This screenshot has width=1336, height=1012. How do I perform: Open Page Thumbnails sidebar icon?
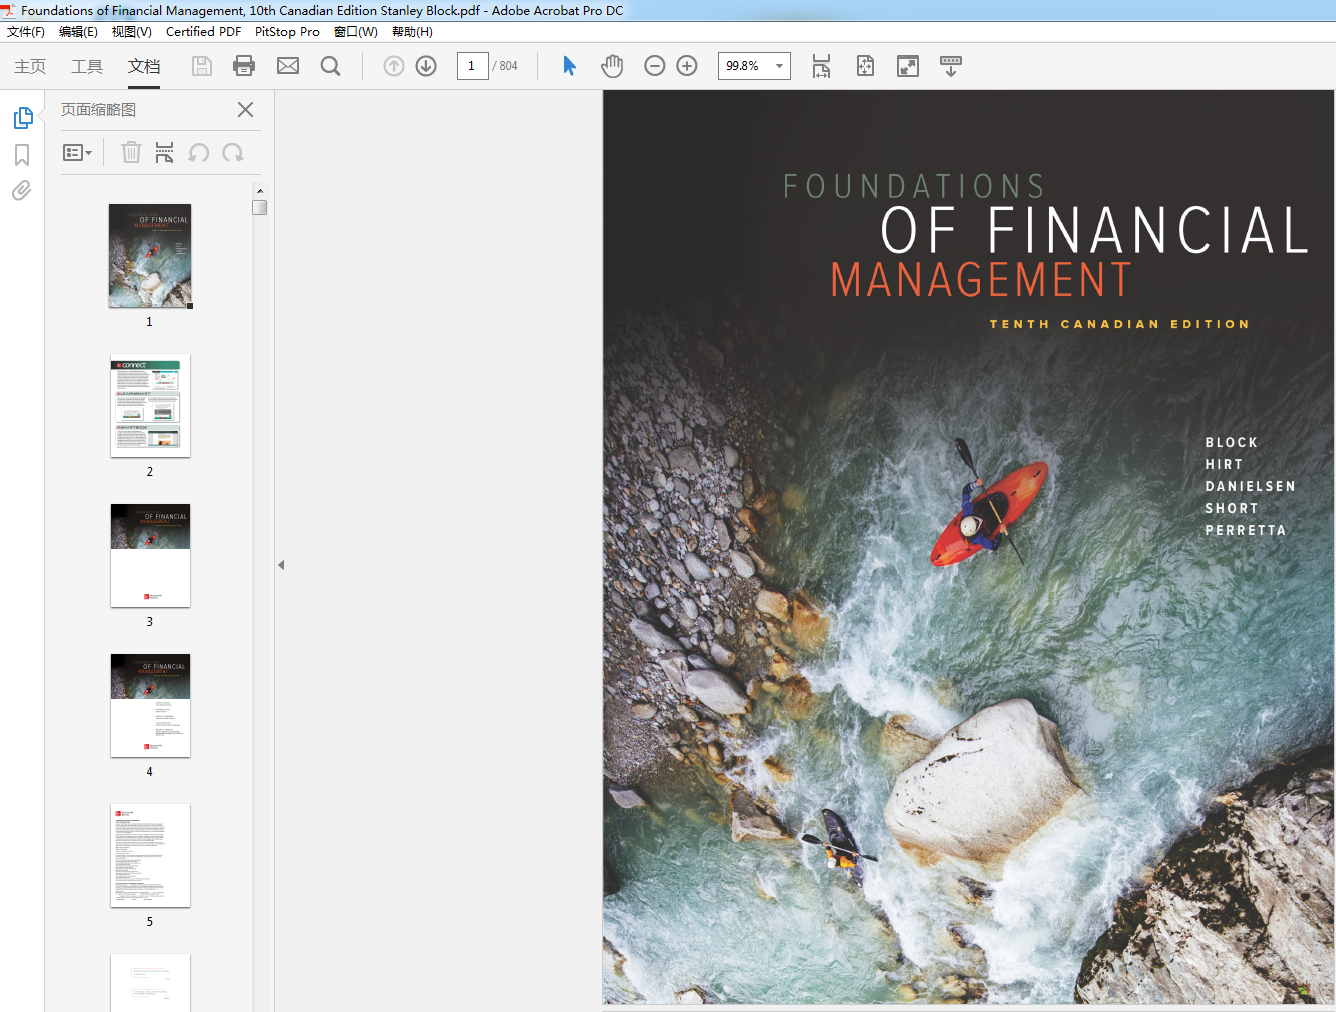(23, 118)
